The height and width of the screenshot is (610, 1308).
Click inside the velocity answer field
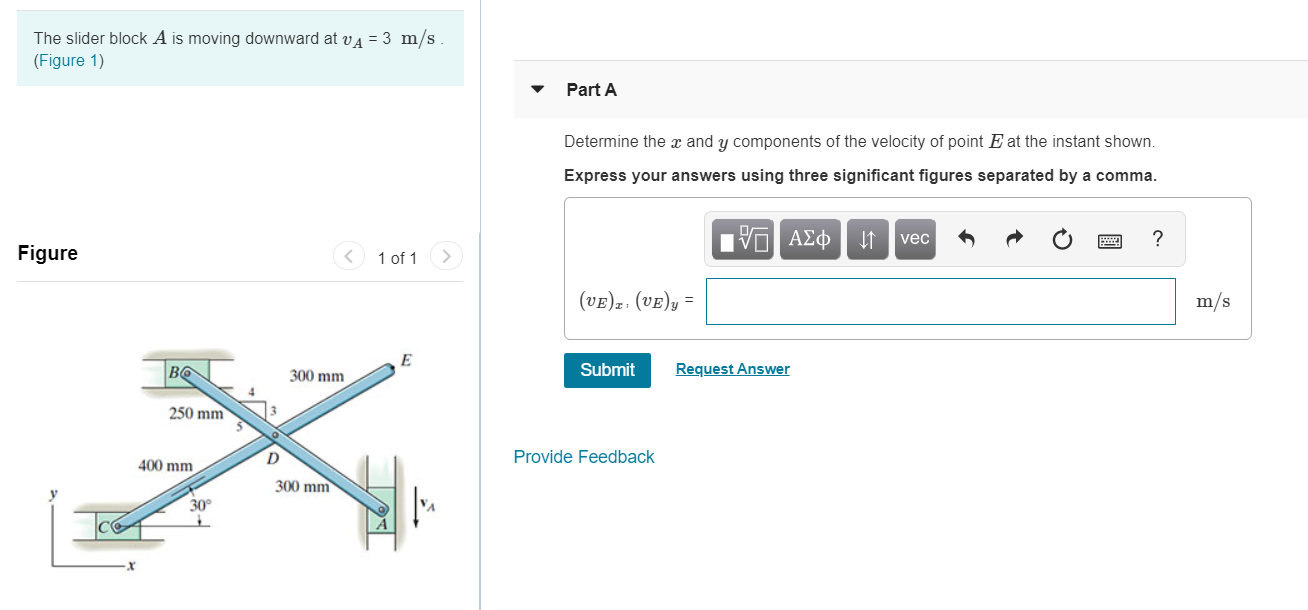(938, 300)
